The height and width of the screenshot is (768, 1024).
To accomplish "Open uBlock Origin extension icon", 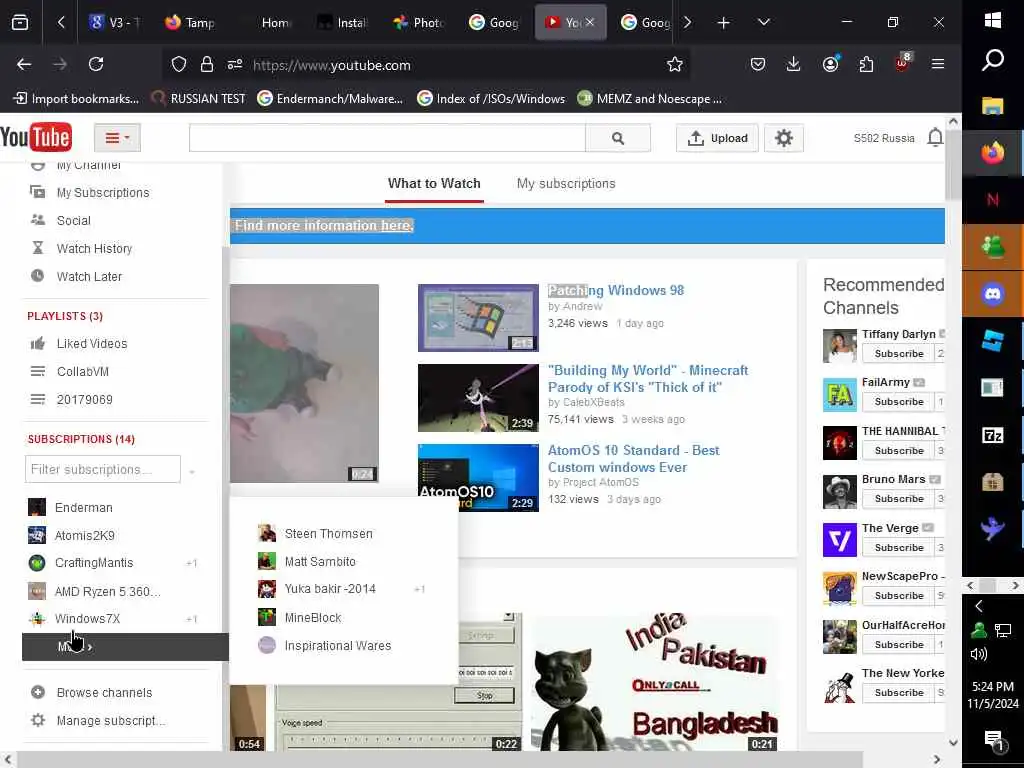I will click(903, 63).
